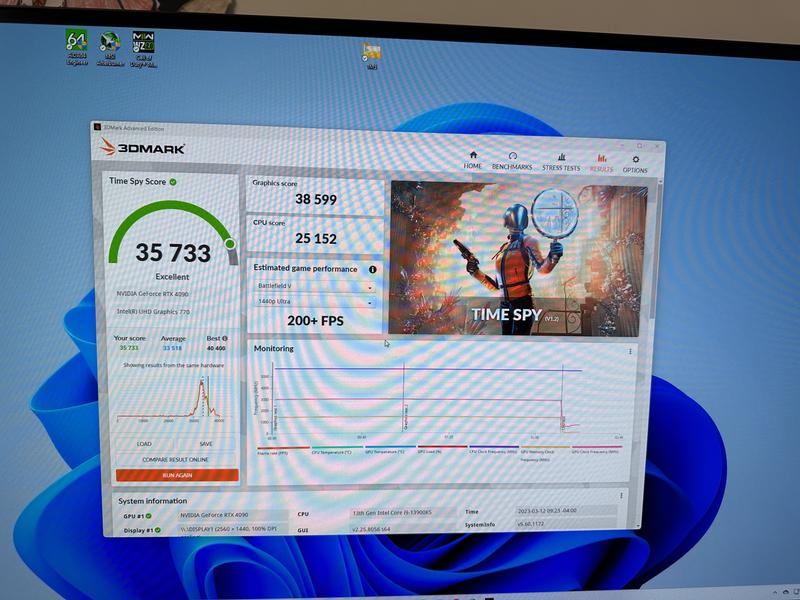Toggle the GPU Memory Clock Frequency legend item
Viewport: 800px width, 600px height.
(x=544, y=454)
